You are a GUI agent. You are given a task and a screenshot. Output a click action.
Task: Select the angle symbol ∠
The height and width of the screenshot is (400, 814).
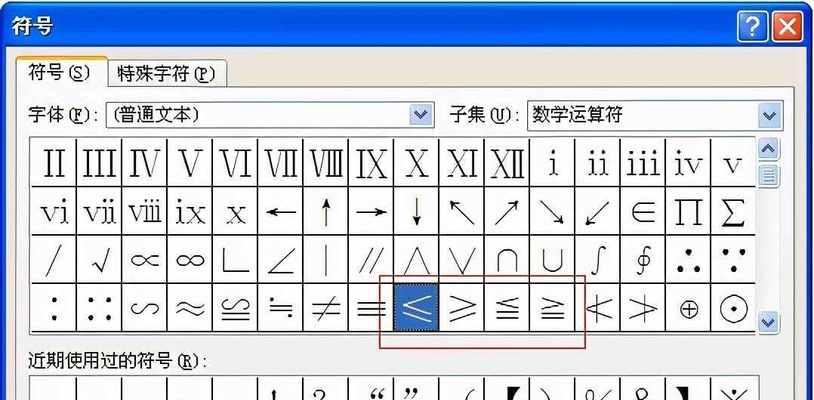(x=280, y=259)
